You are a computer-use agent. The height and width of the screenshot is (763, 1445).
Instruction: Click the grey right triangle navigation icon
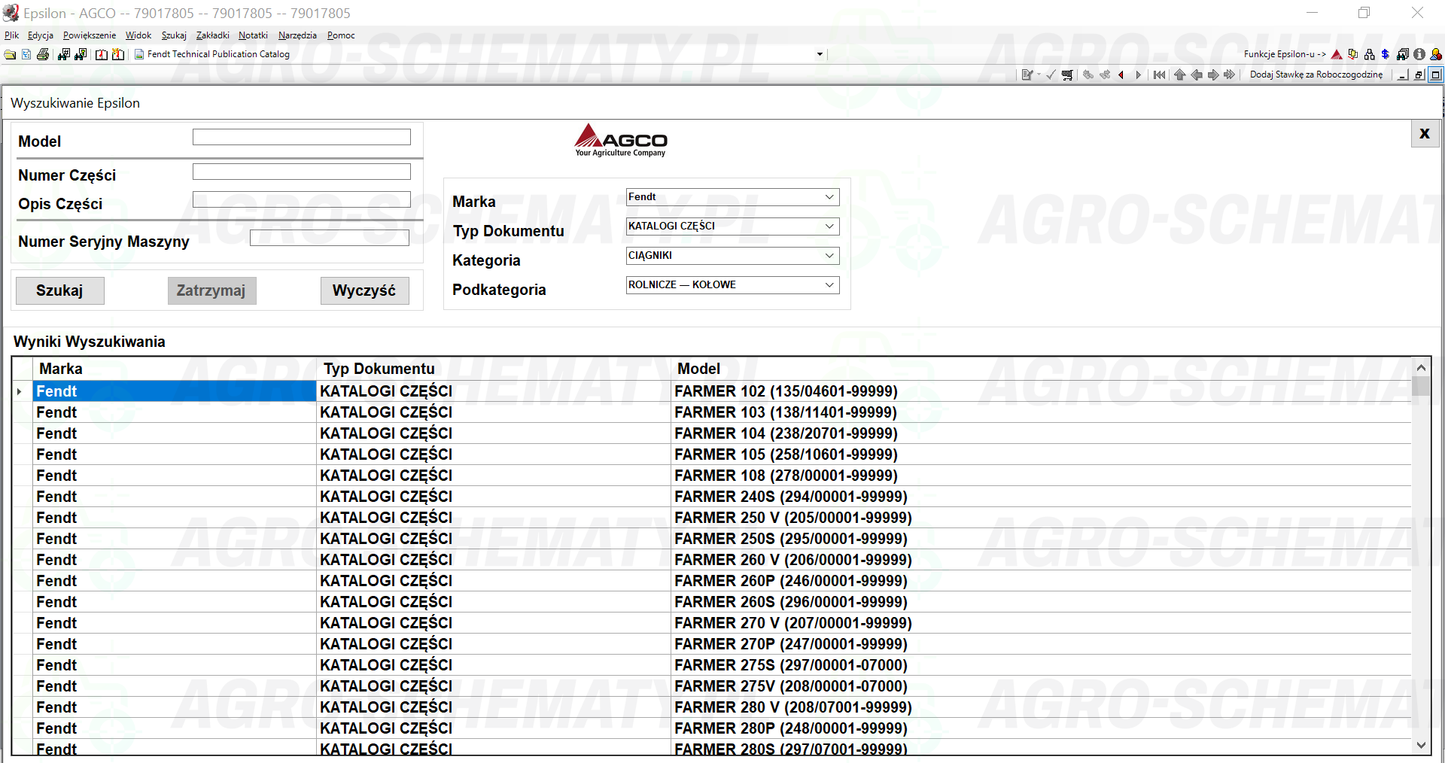click(x=1138, y=75)
